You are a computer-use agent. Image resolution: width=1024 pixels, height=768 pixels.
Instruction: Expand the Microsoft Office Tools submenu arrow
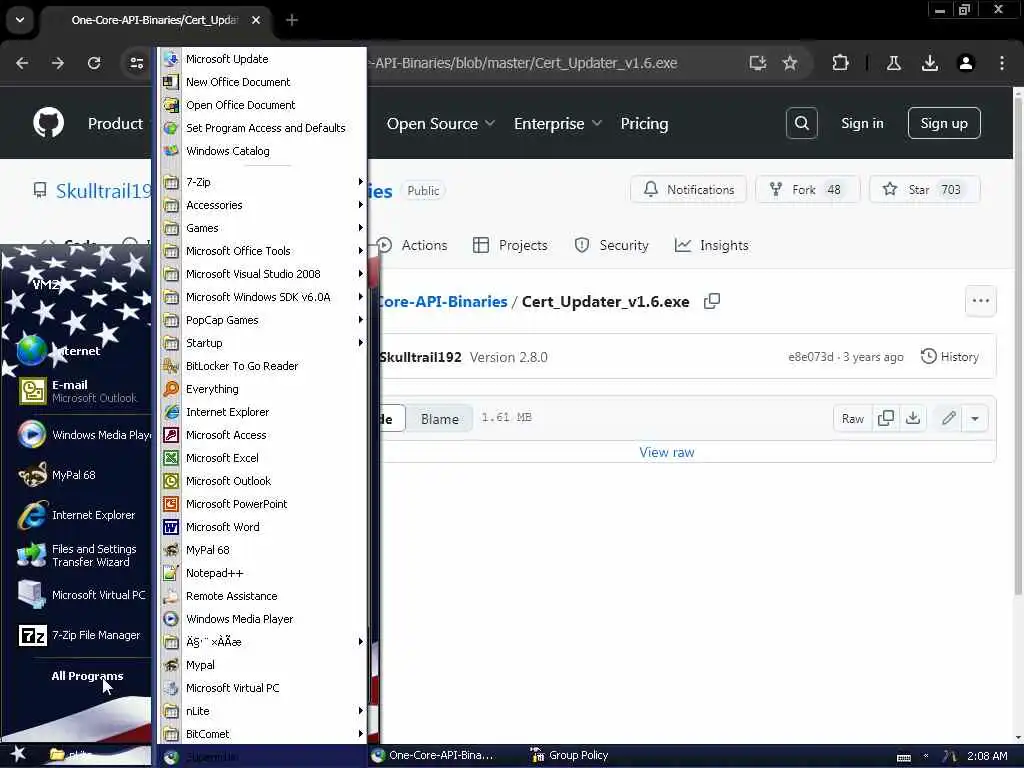(360, 251)
